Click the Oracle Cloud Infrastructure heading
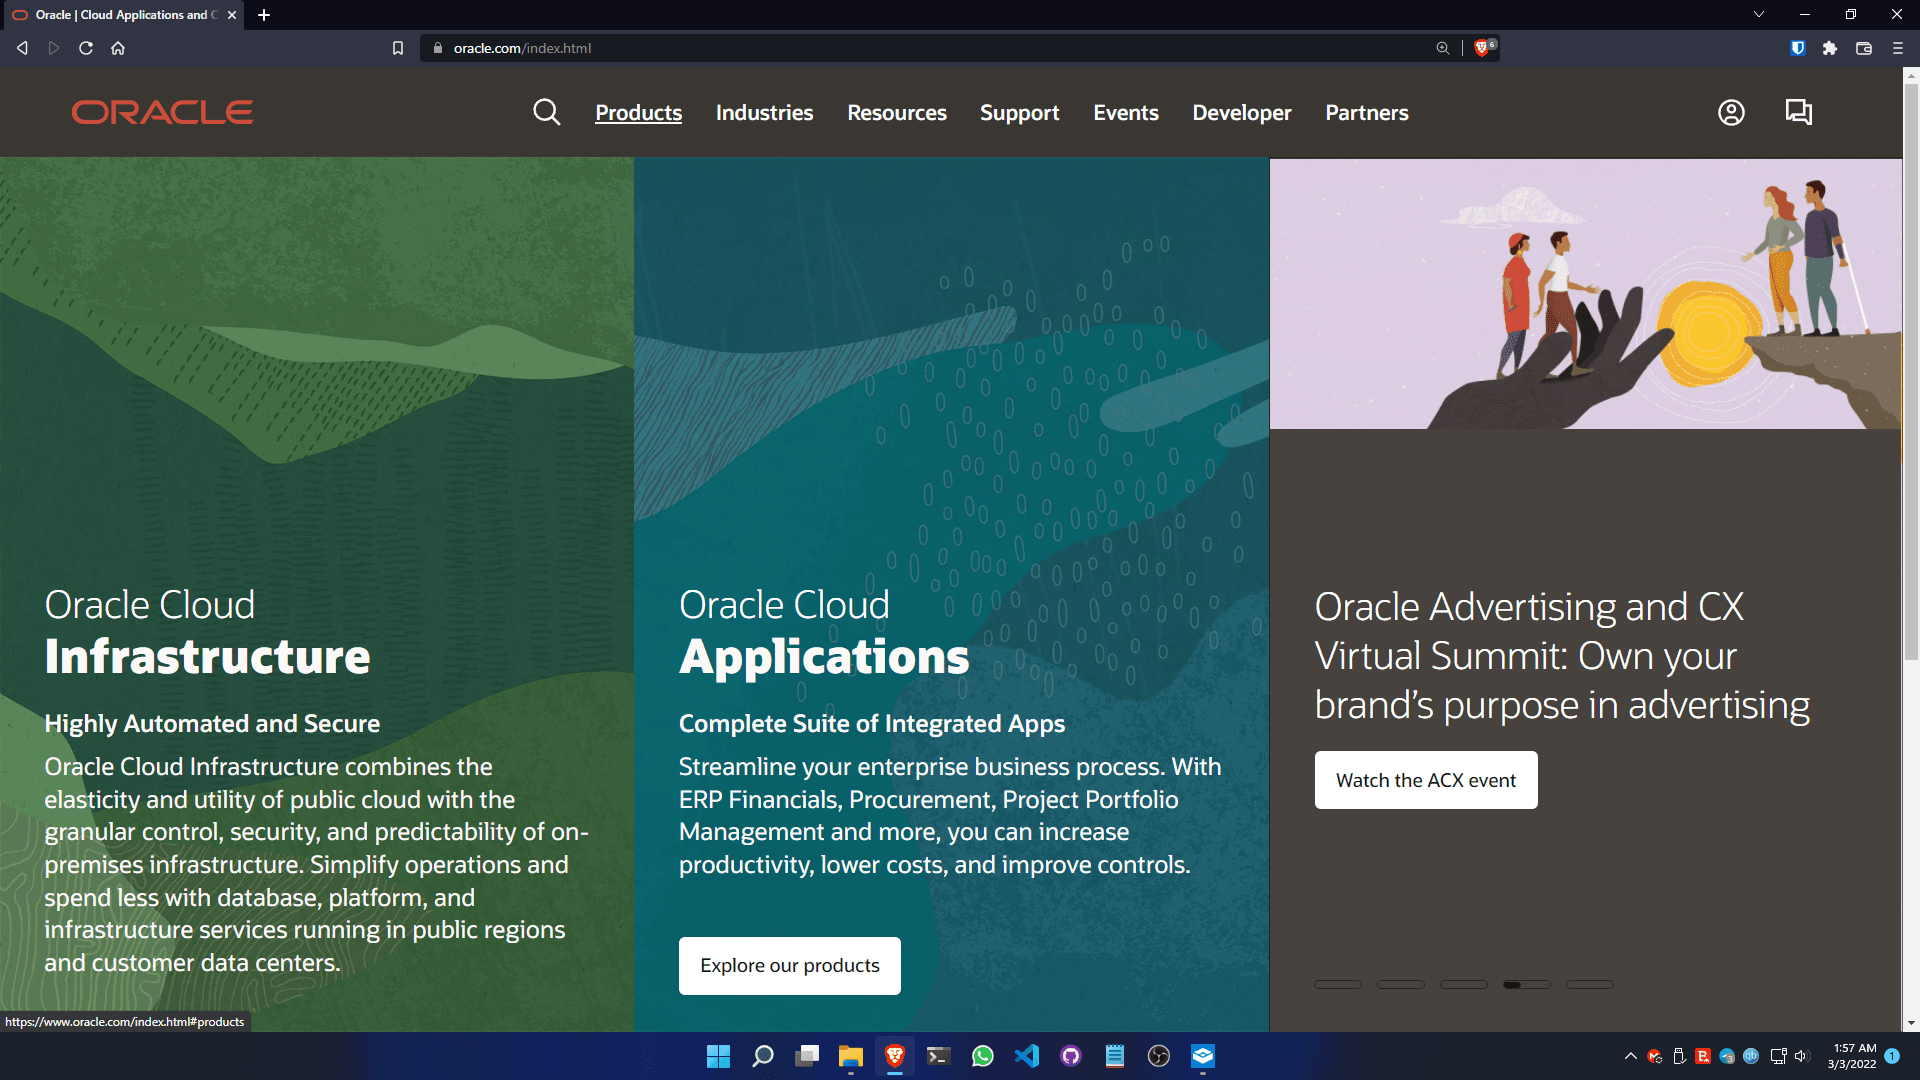1920x1080 pixels. tap(207, 632)
